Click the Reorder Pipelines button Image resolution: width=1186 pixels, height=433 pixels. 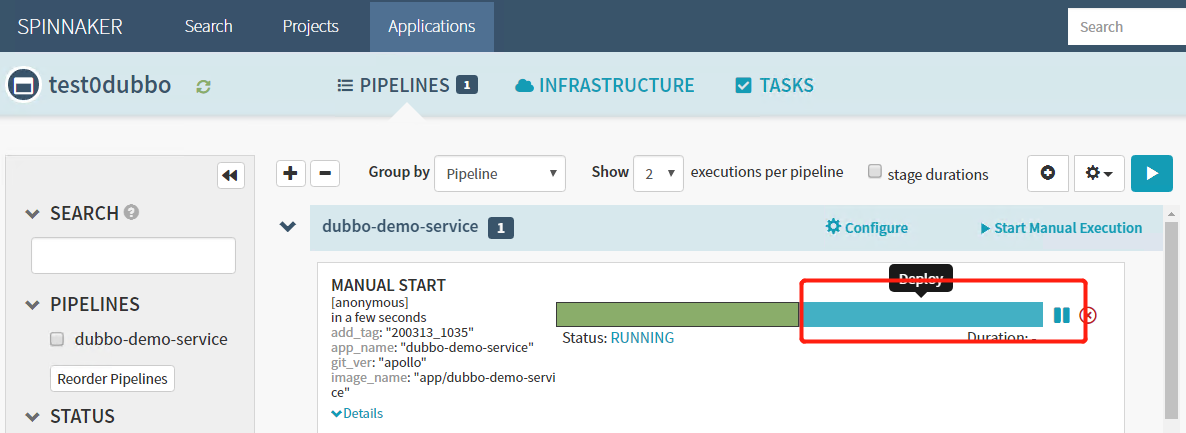click(x=113, y=379)
